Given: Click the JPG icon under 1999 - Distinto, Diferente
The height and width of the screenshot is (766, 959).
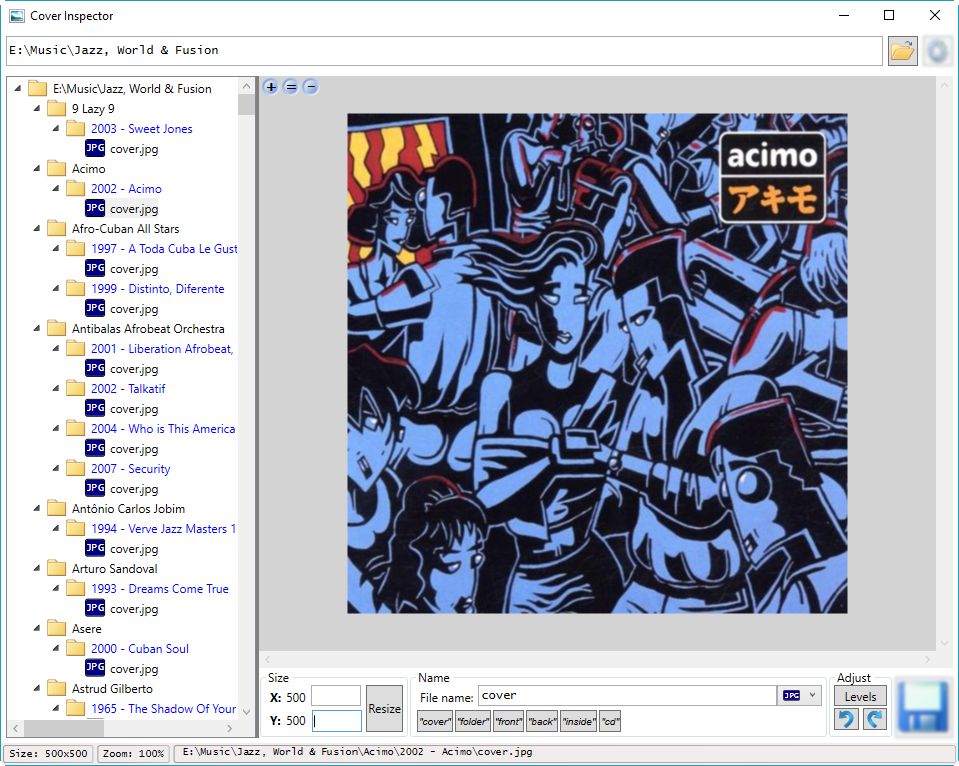Looking at the screenshot, I should point(95,308).
